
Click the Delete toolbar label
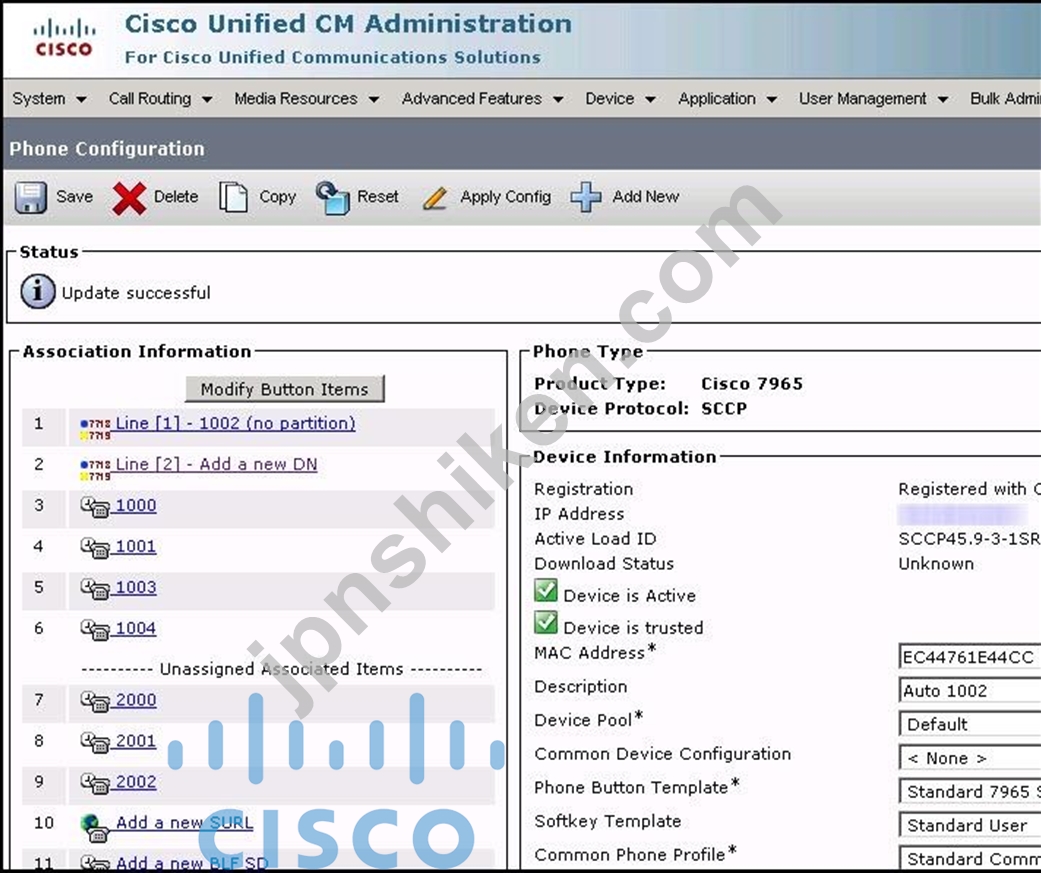(176, 197)
